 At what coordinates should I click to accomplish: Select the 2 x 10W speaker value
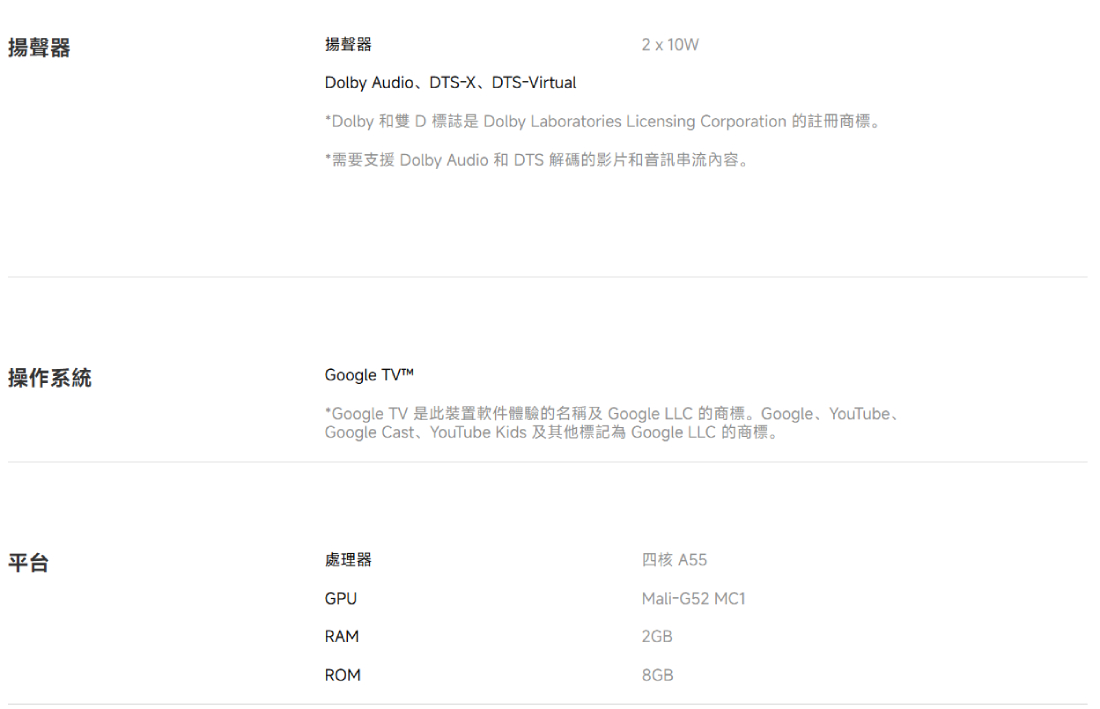tap(670, 45)
